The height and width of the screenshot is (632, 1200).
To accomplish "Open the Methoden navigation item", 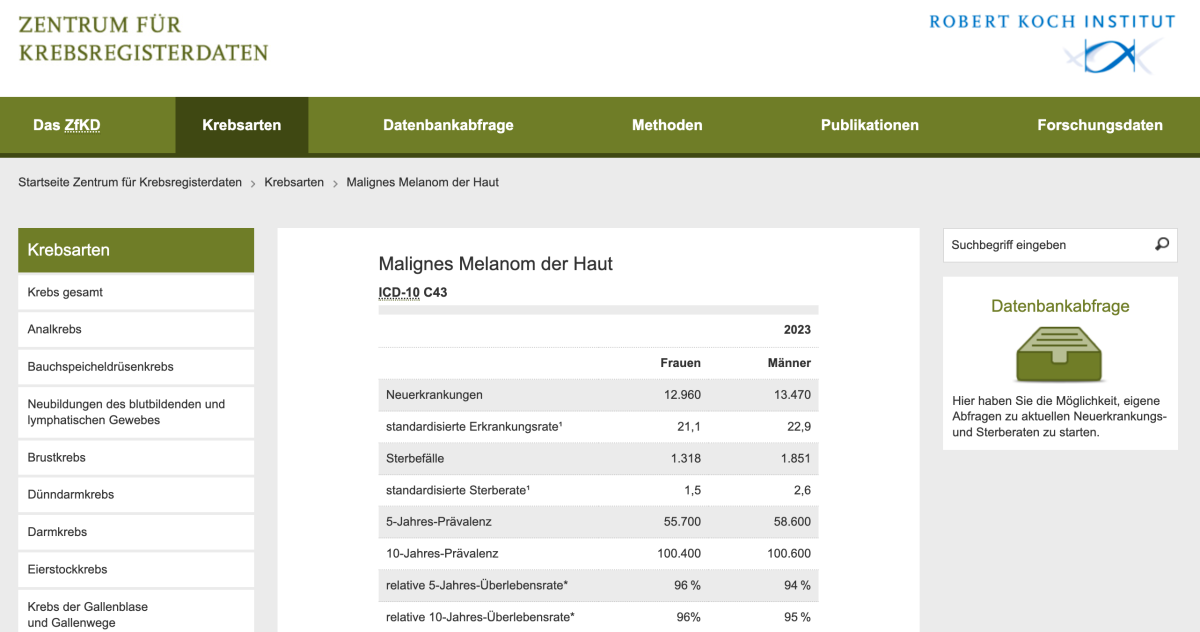I will tap(667, 125).
